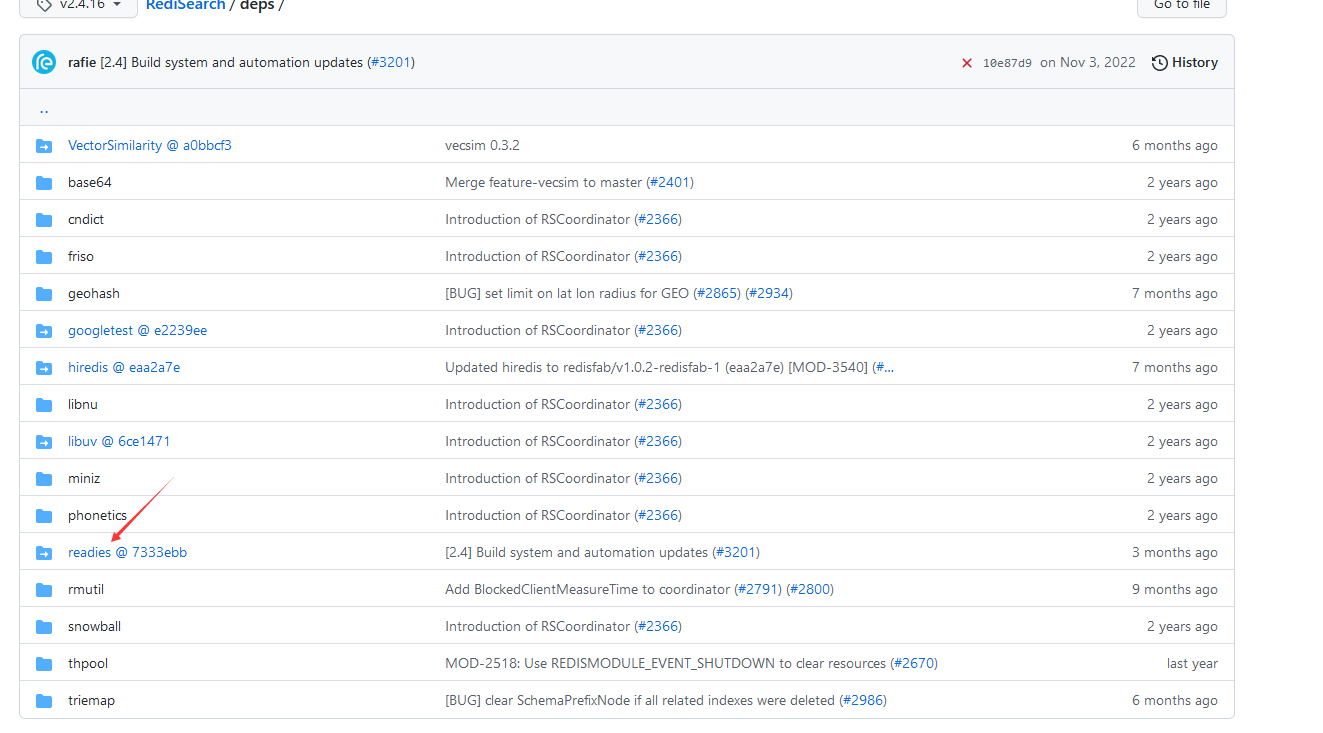Open PR #2401 in base64 row
Image resolution: width=1323 pixels, height=733 pixels.
click(670, 182)
